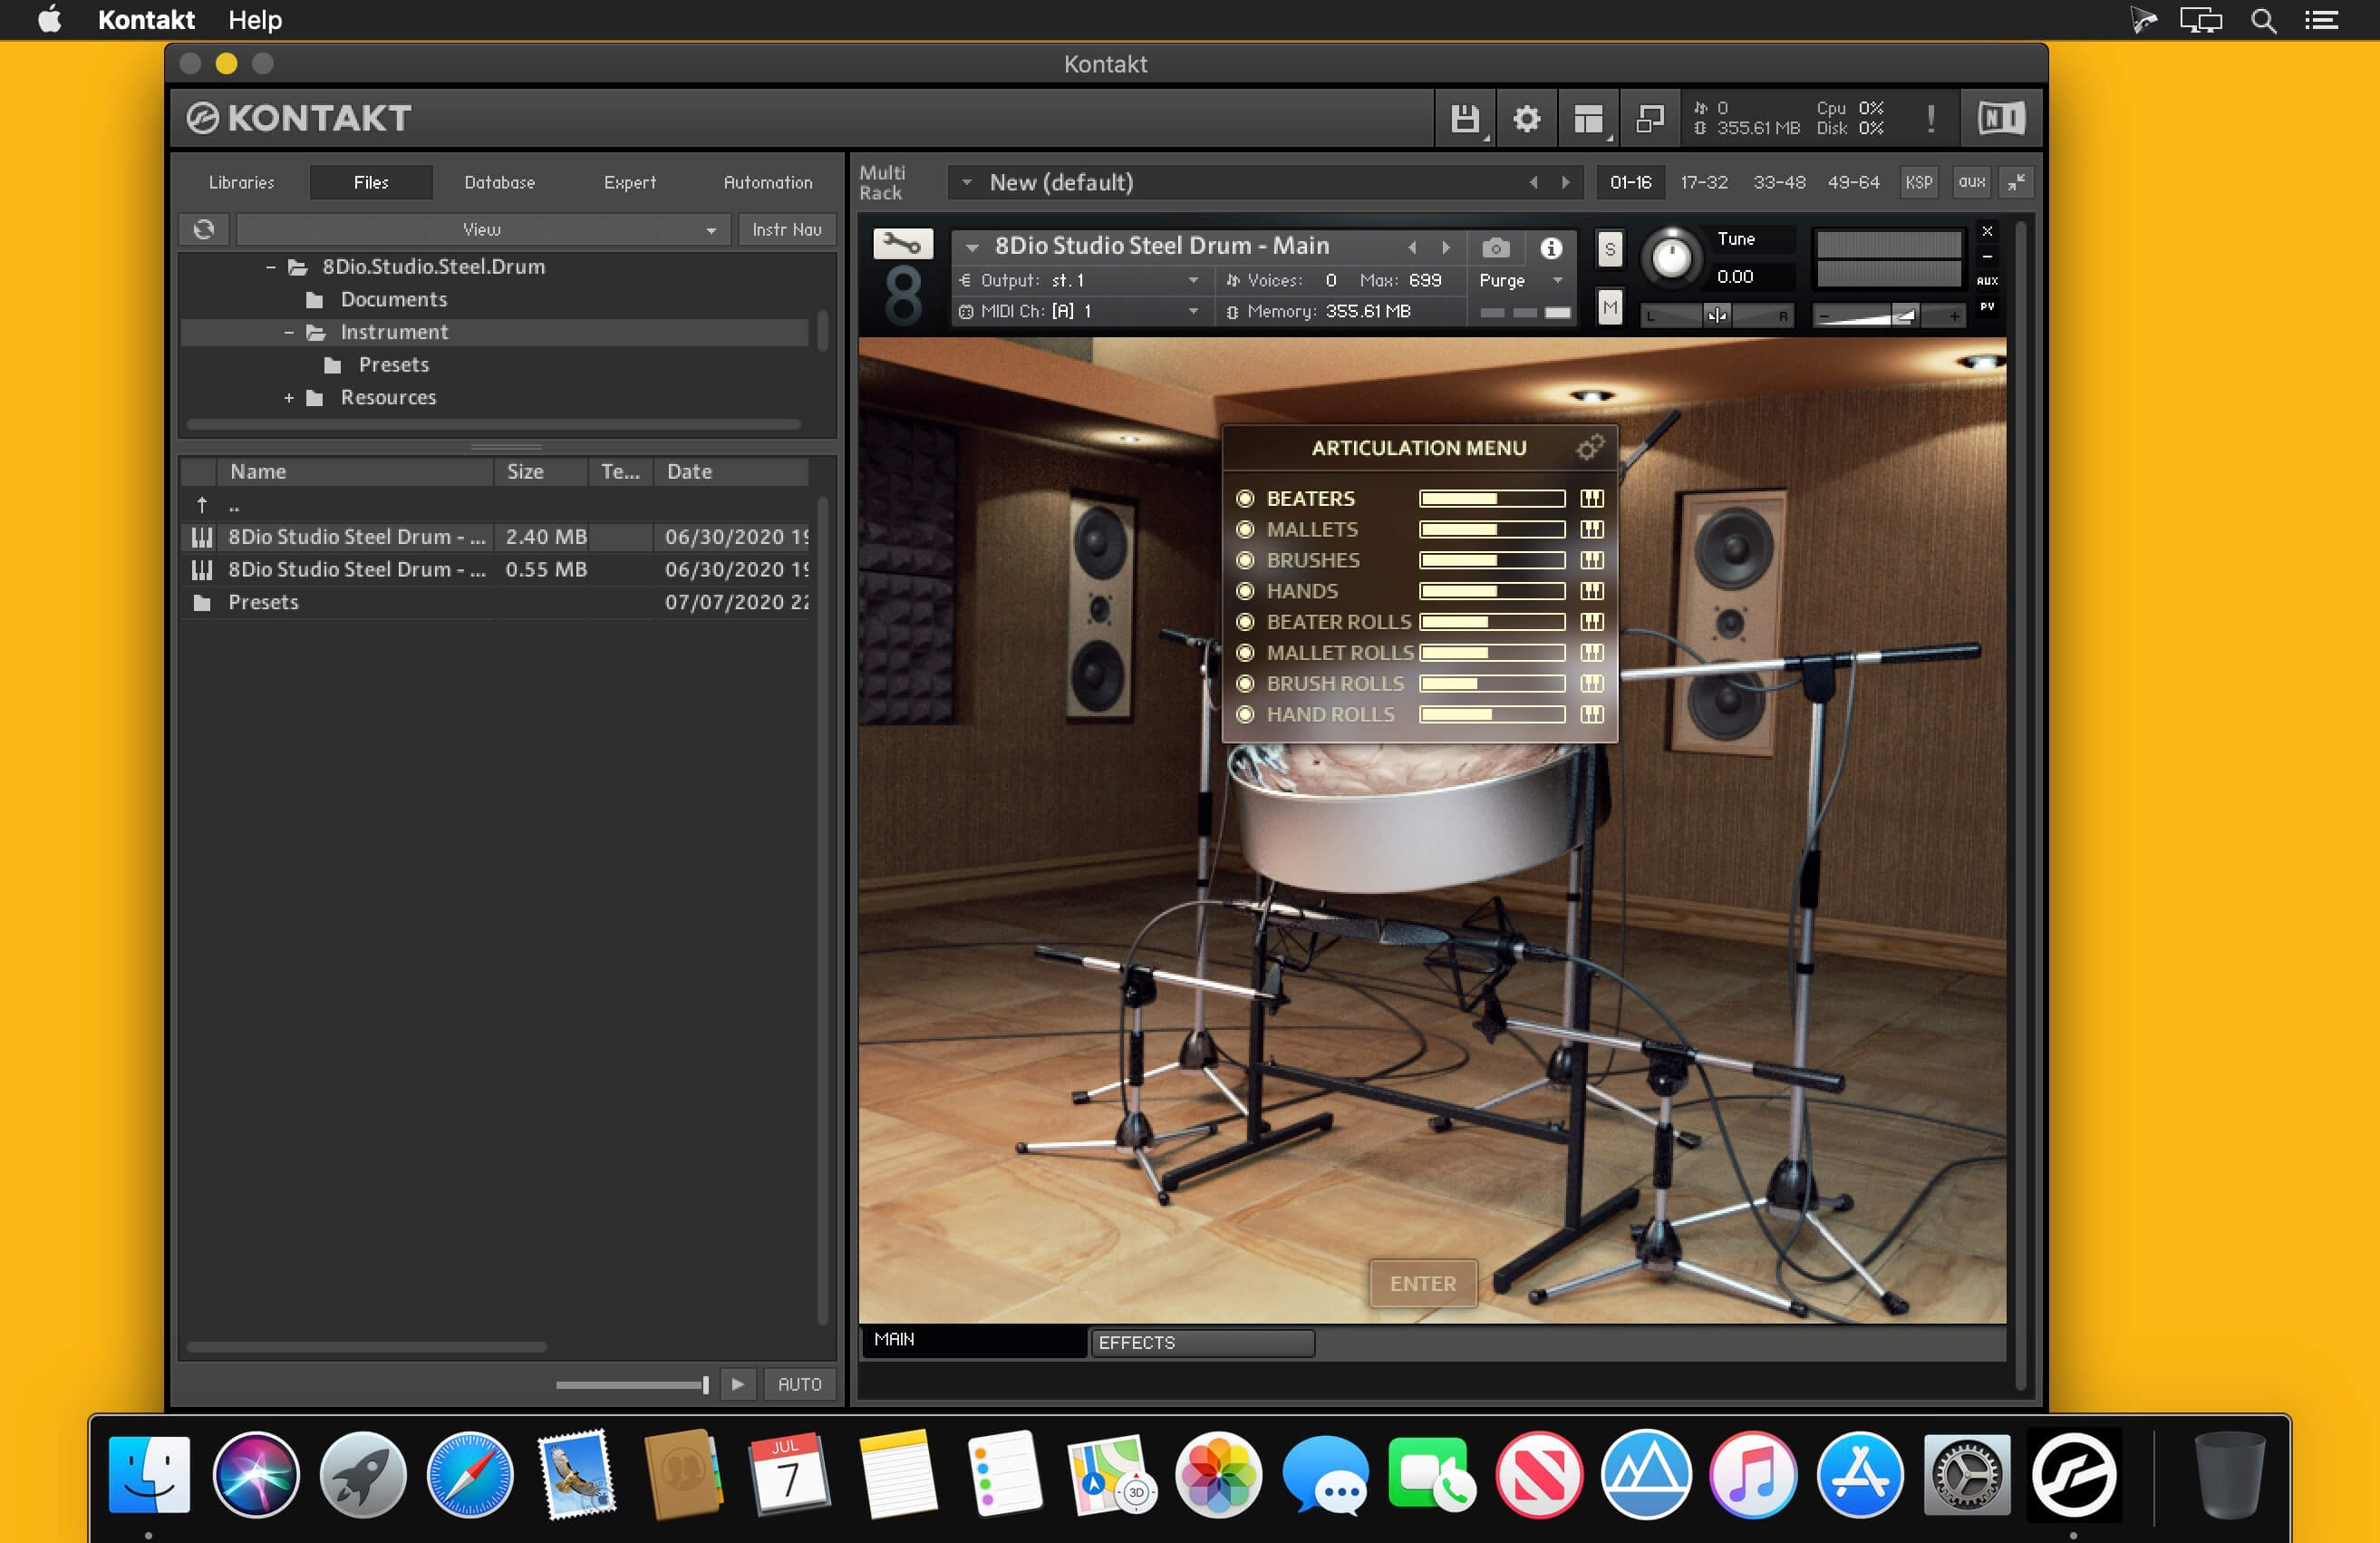Toggle the HANDS articulation radio
The width and height of the screenshot is (2380, 1543).
click(1245, 591)
